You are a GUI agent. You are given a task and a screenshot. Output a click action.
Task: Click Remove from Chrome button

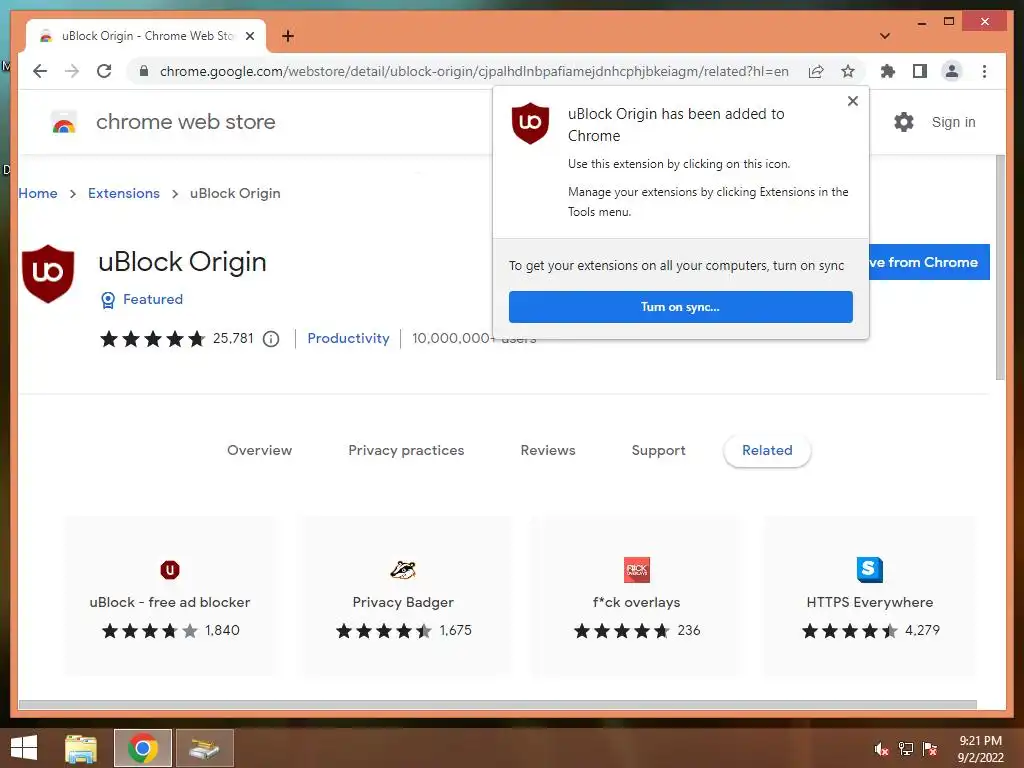[x=929, y=262]
